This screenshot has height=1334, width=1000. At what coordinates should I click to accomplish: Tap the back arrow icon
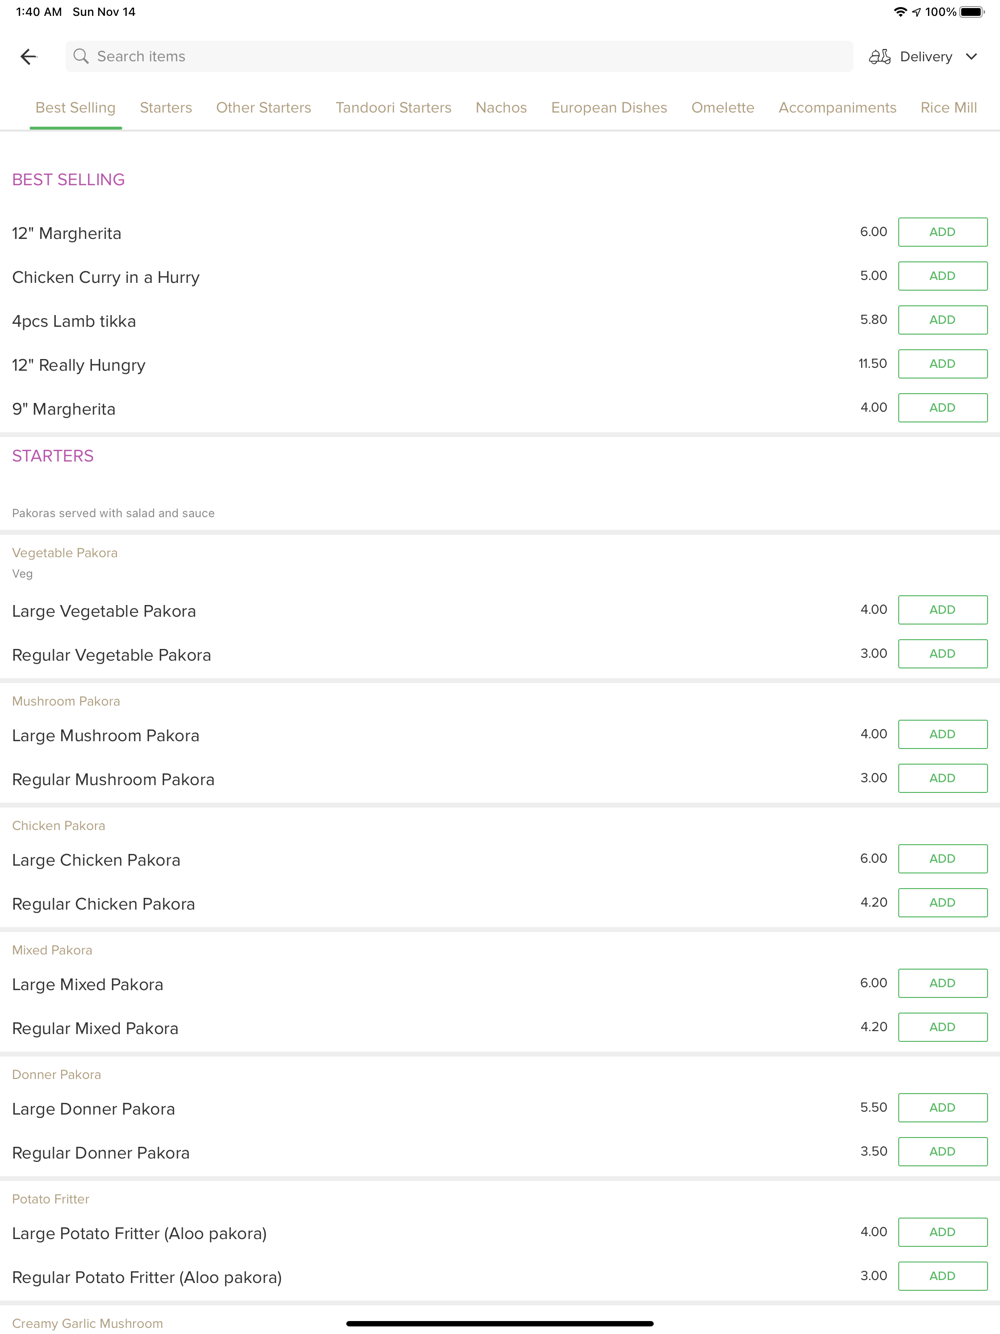(28, 57)
